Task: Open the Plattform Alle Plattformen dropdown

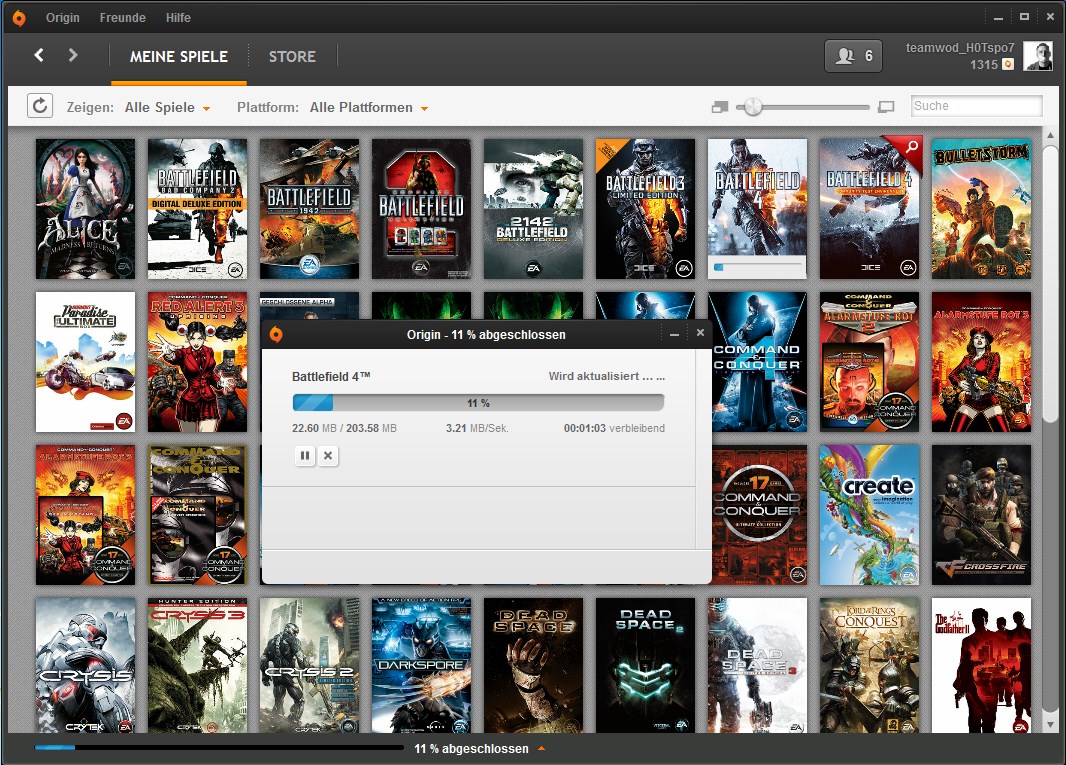Action: tap(368, 107)
